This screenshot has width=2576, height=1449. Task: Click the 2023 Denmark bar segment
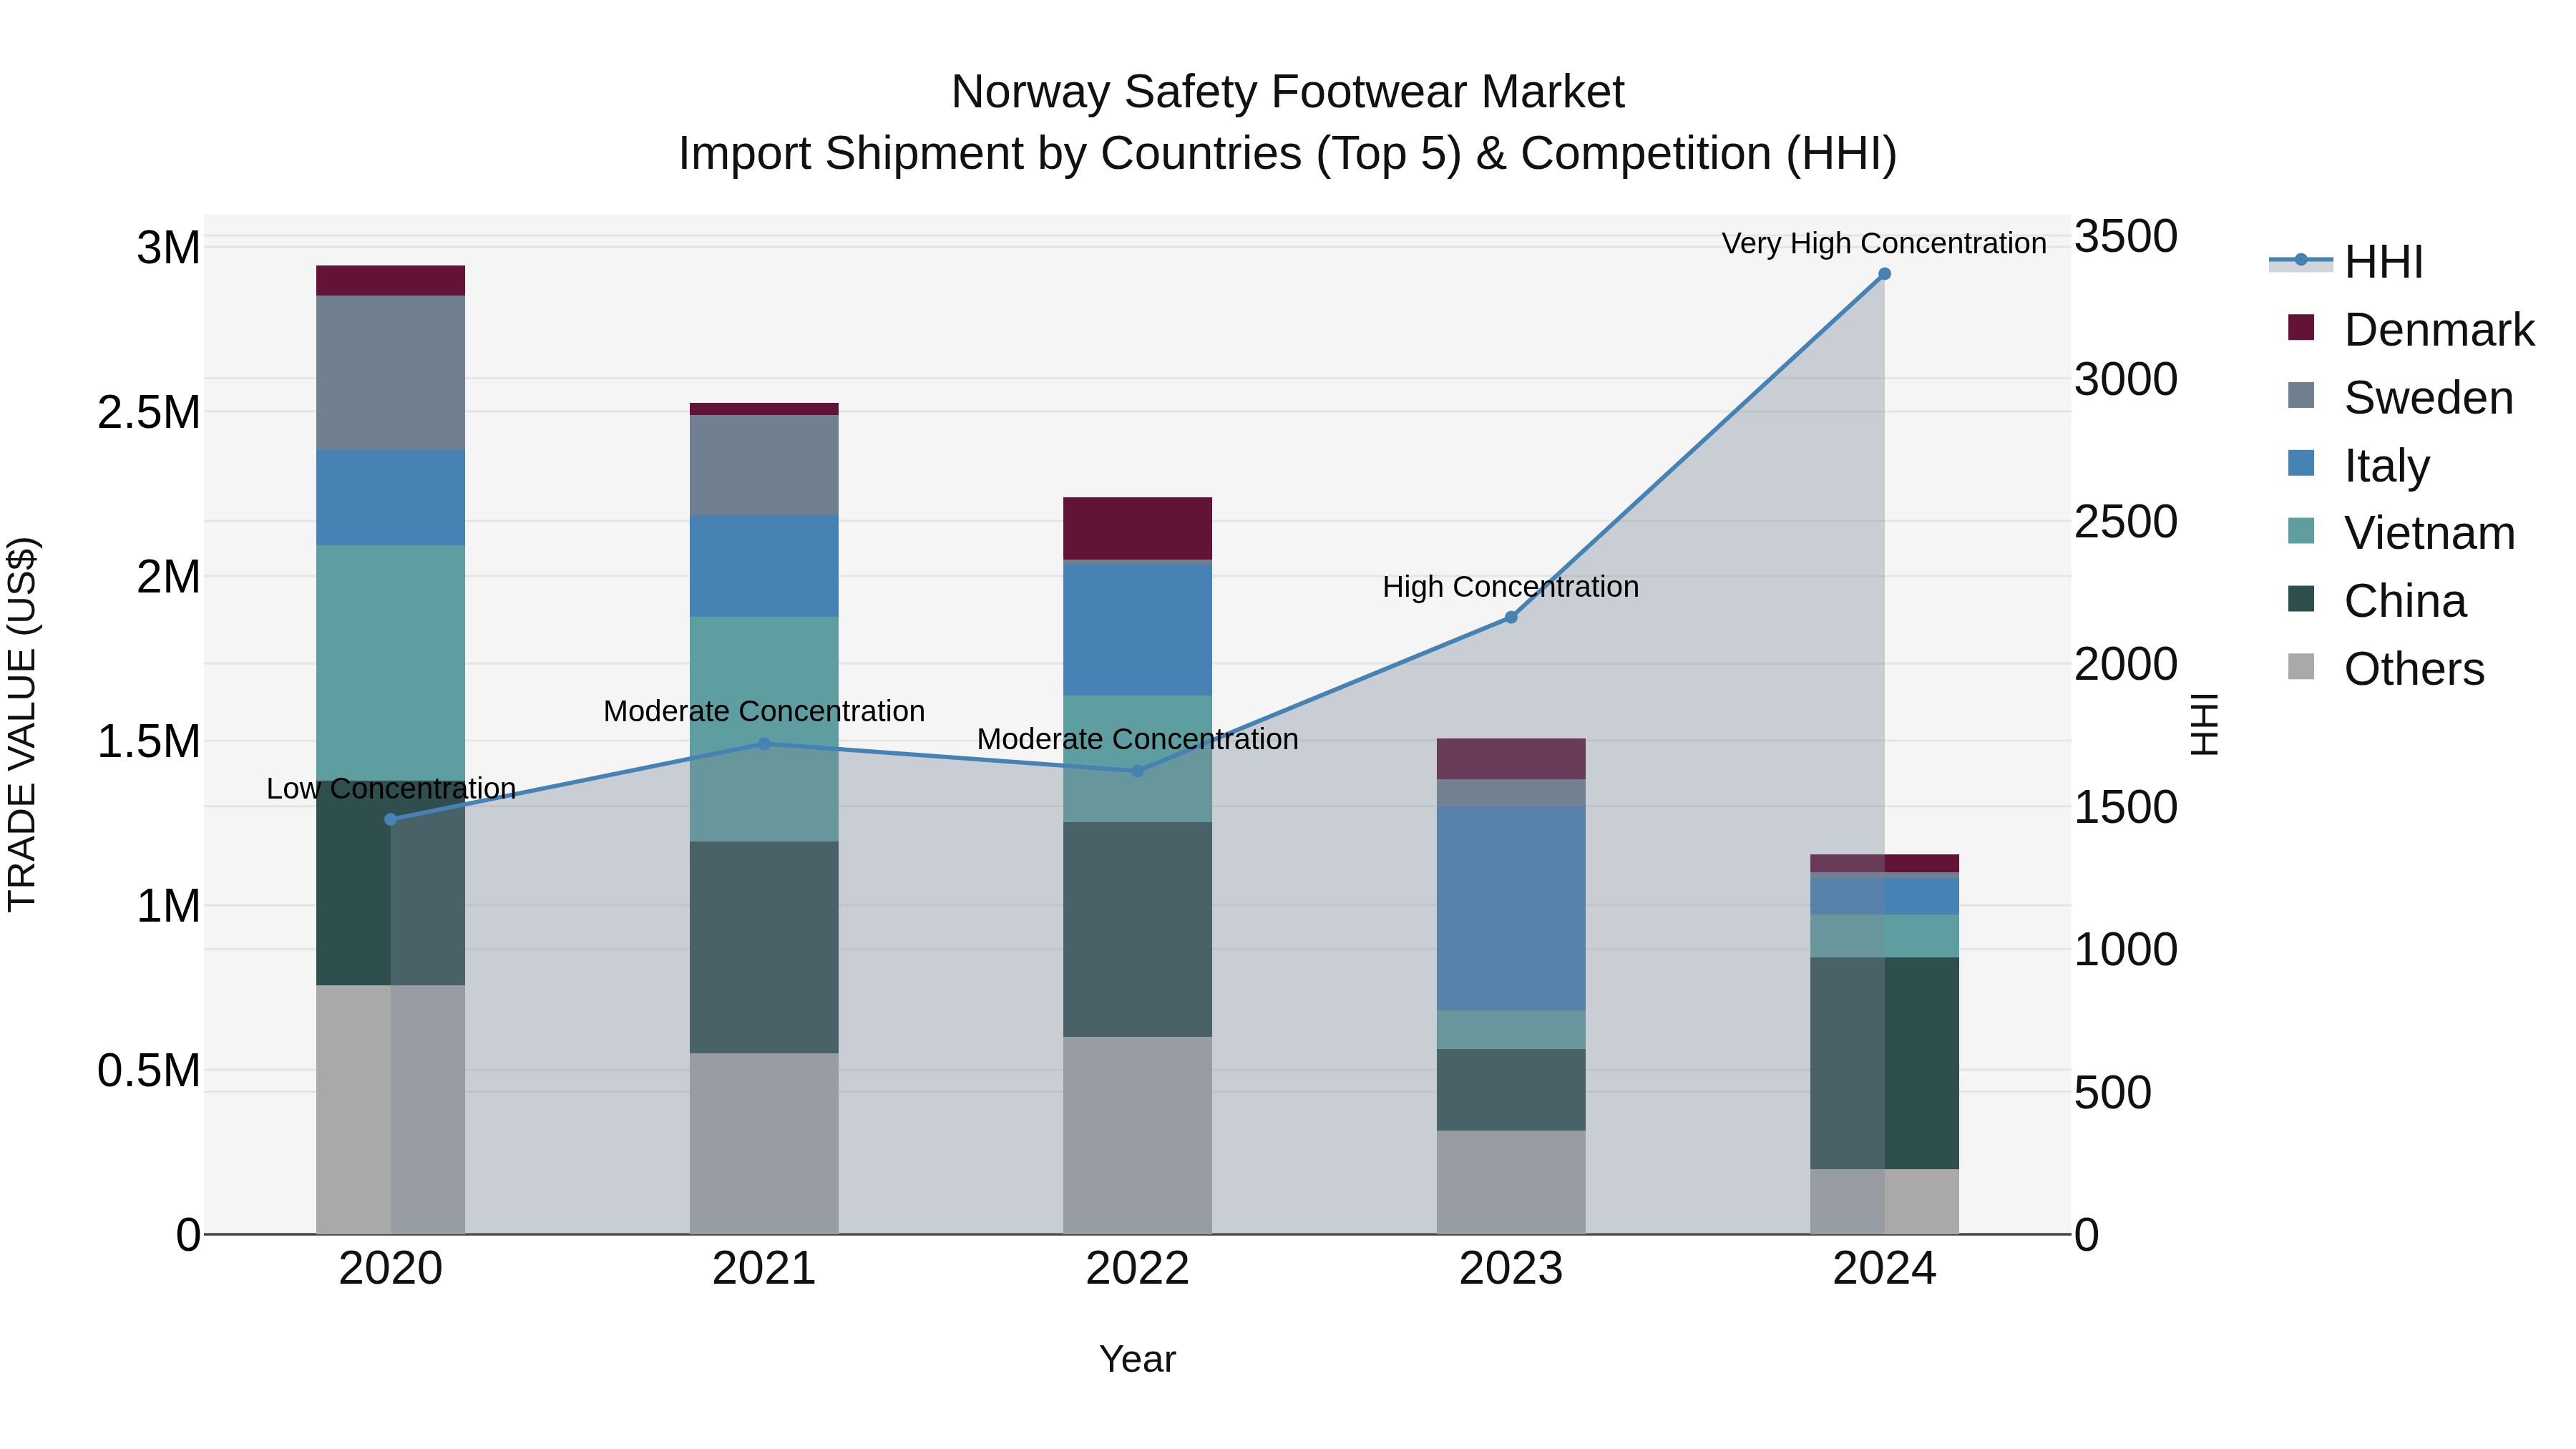(1511, 759)
